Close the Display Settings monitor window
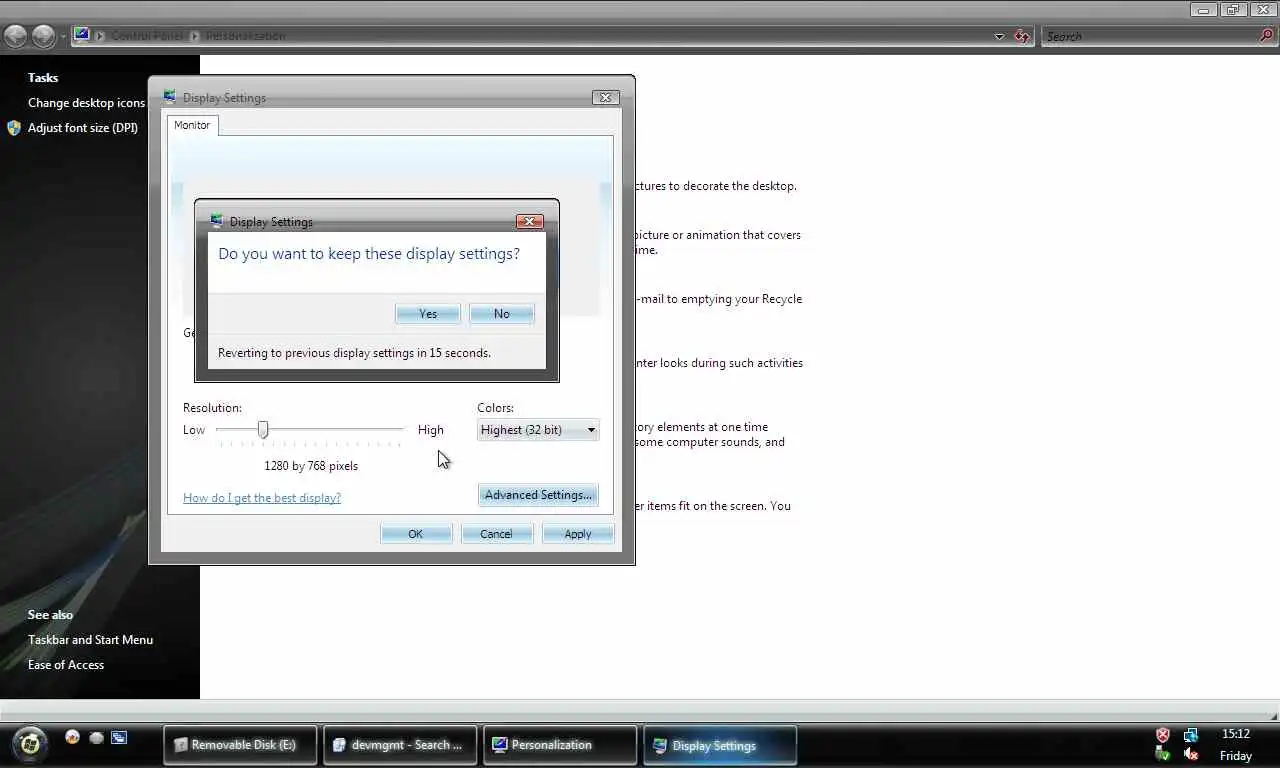The image size is (1280, 768). [x=605, y=97]
